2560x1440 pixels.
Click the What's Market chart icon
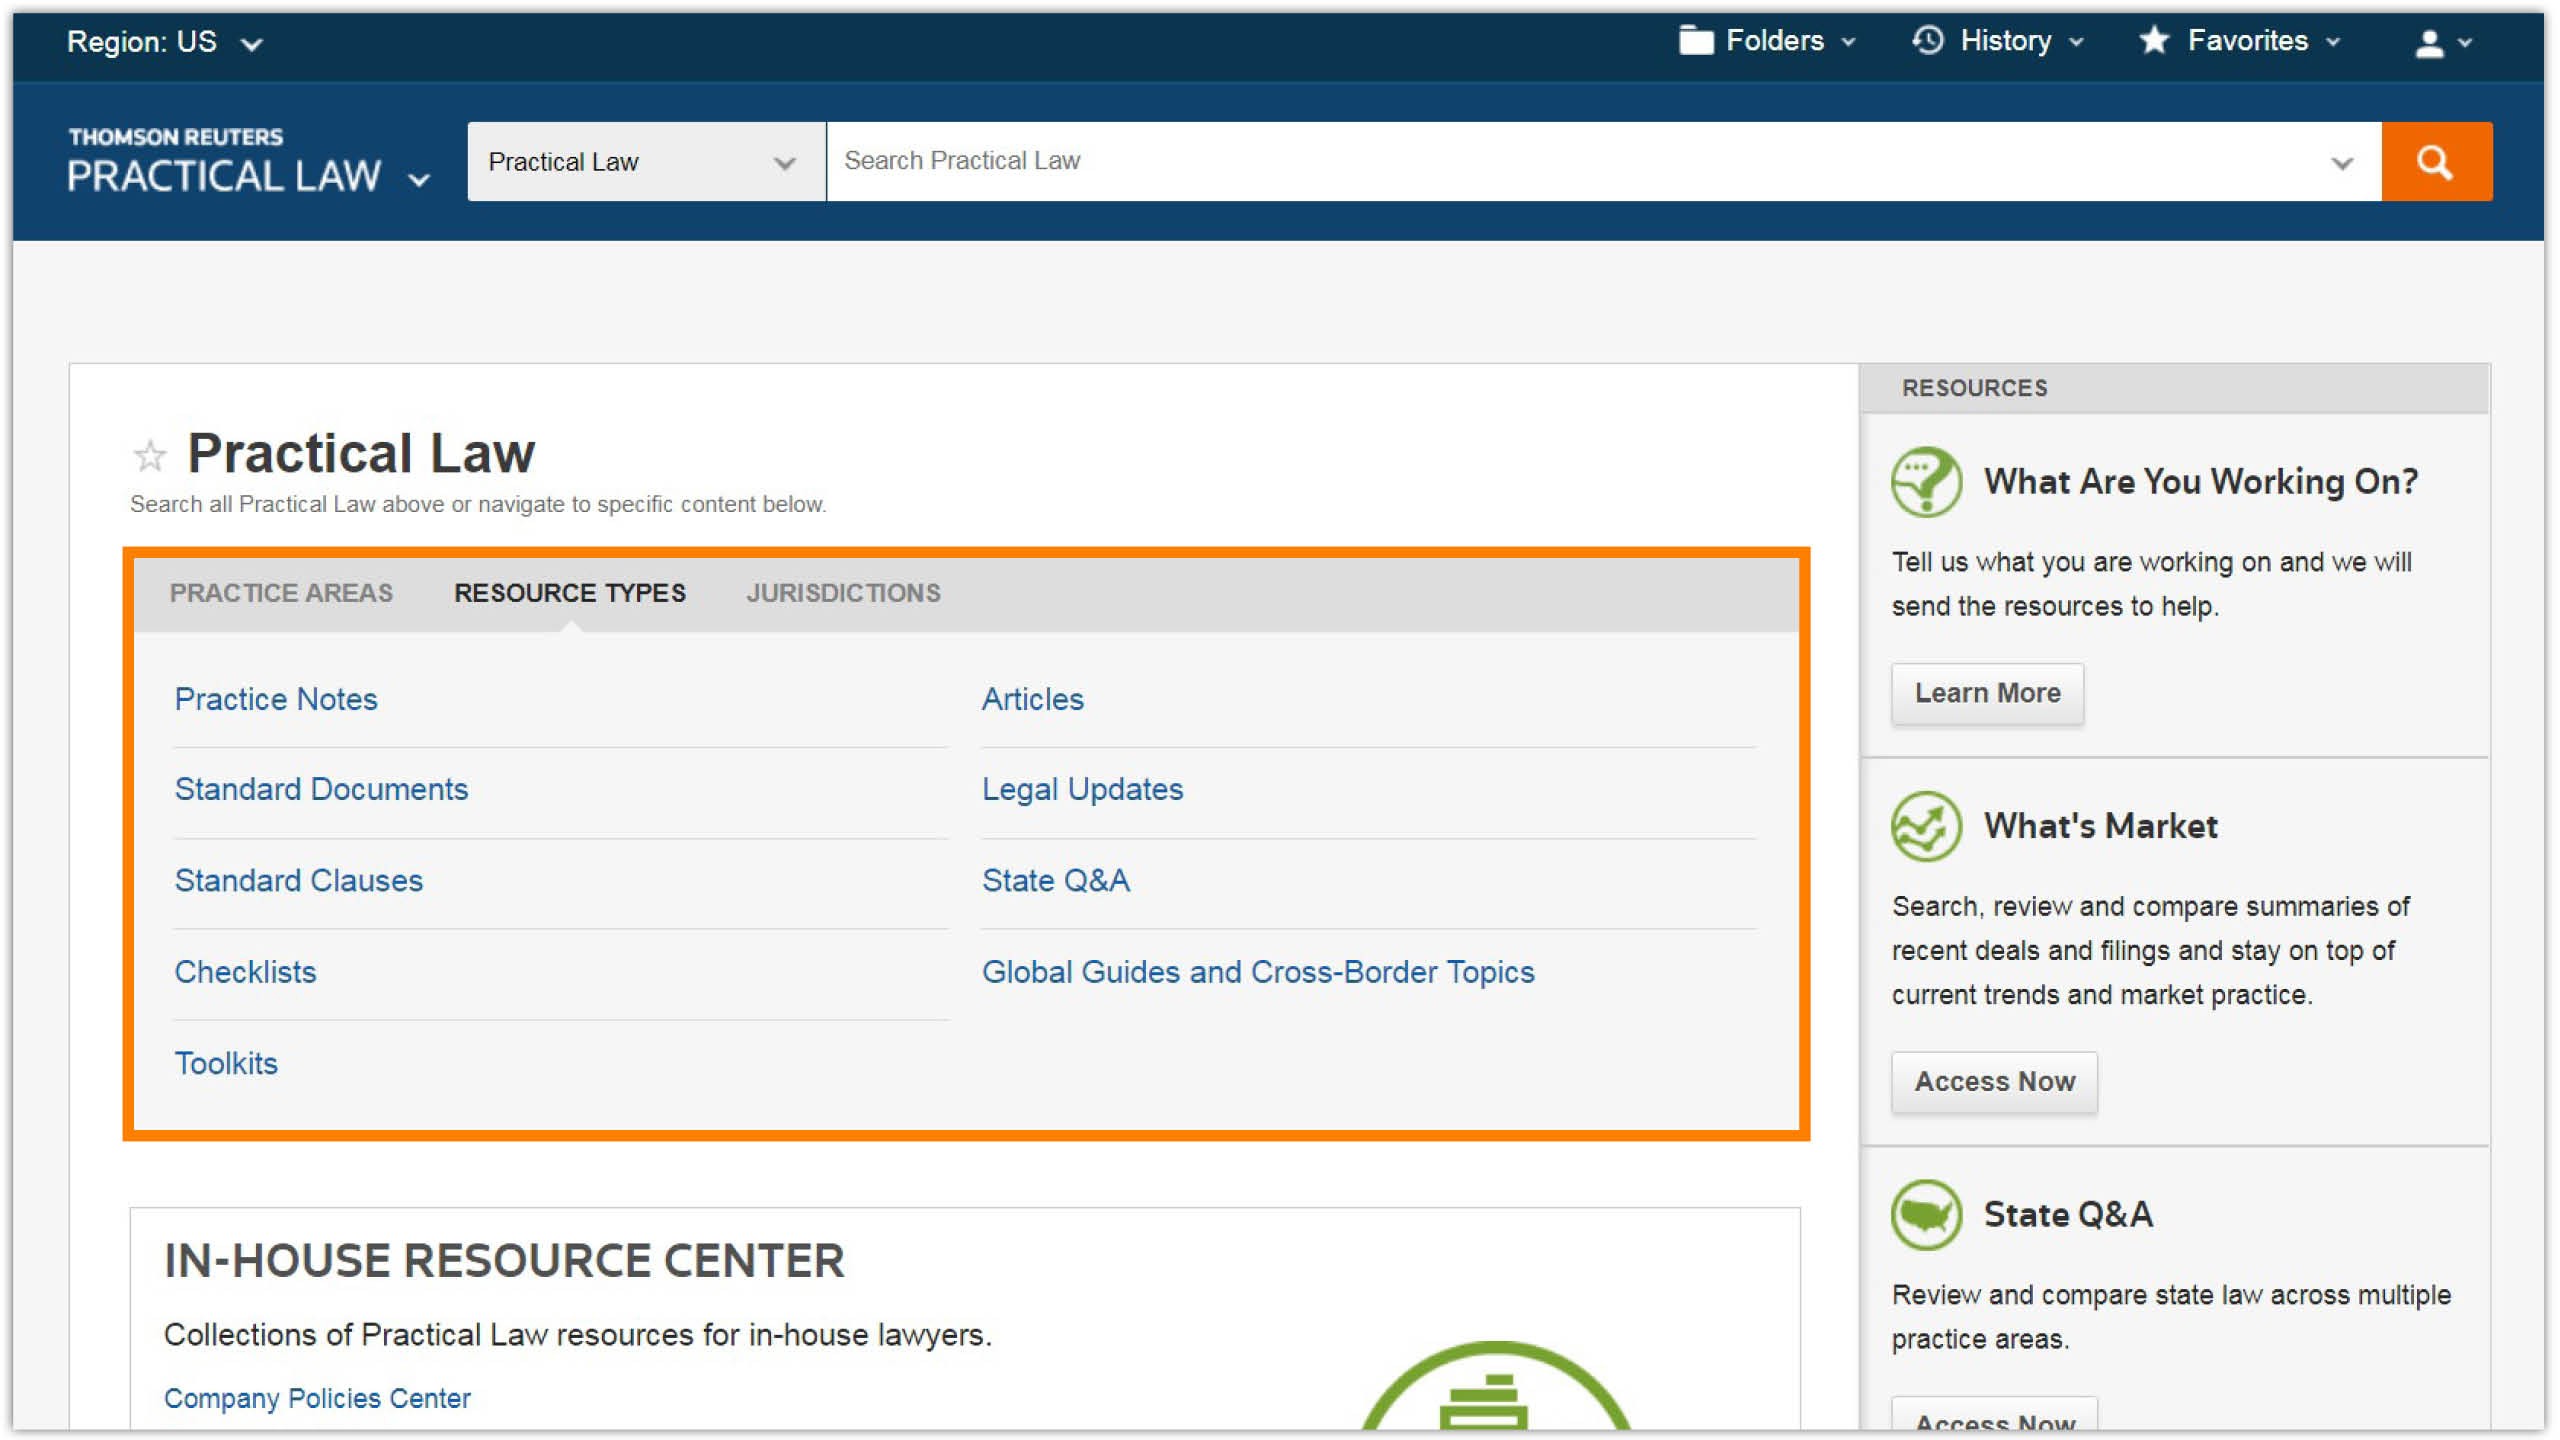(x=1925, y=826)
